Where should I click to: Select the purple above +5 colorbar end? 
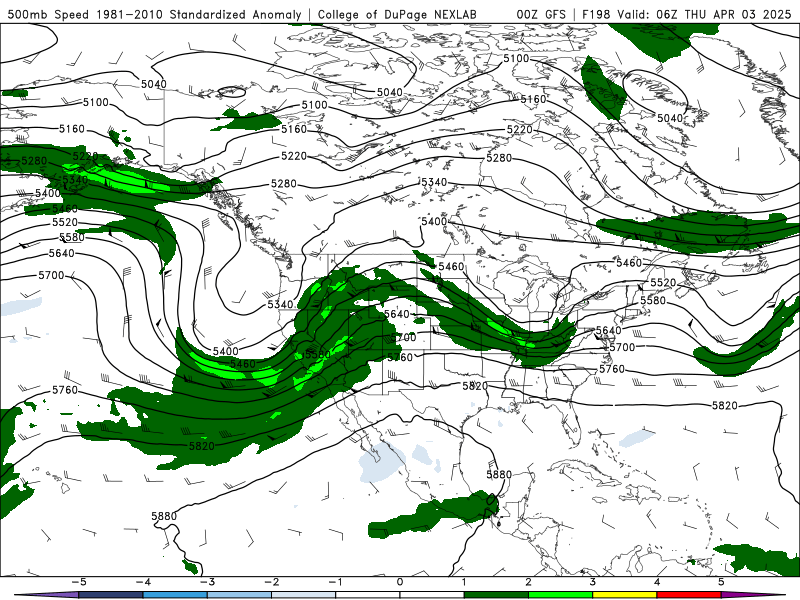click(754, 595)
